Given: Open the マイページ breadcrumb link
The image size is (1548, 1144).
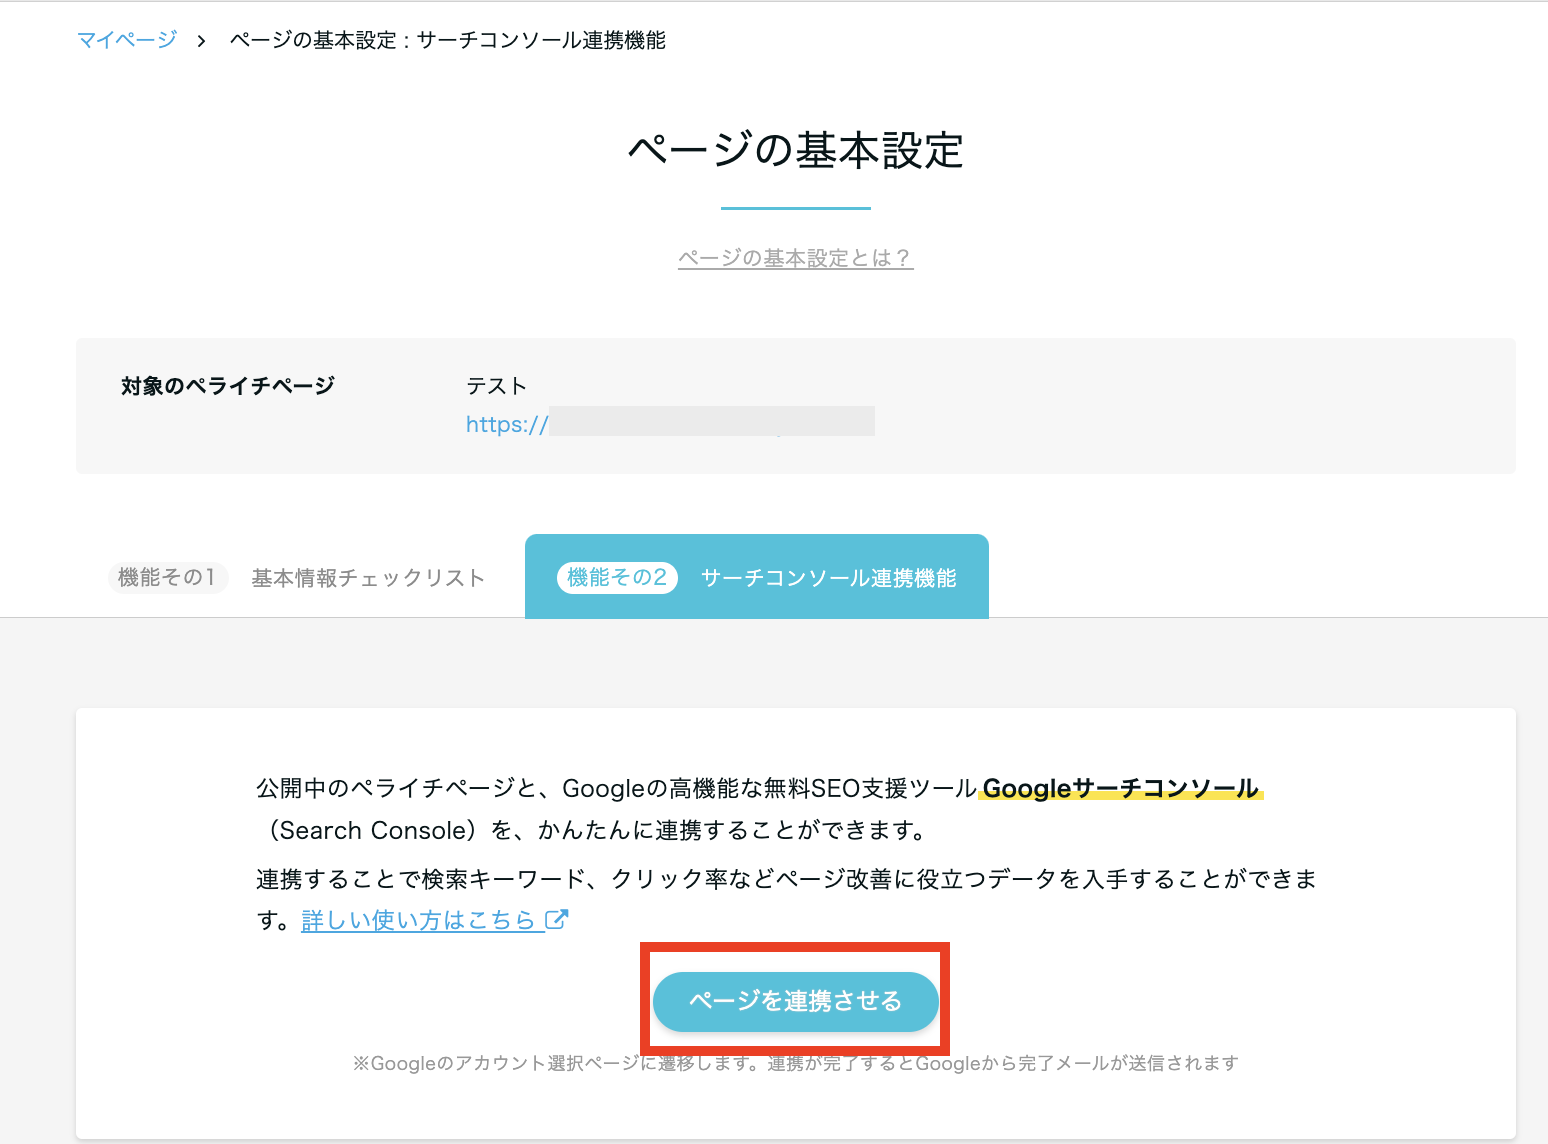Looking at the screenshot, I should click(127, 40).
